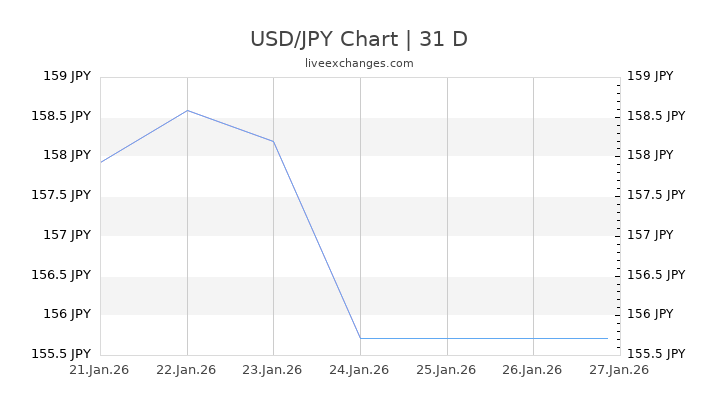Click the 157 JPY label on left axis

coord(68,235)
